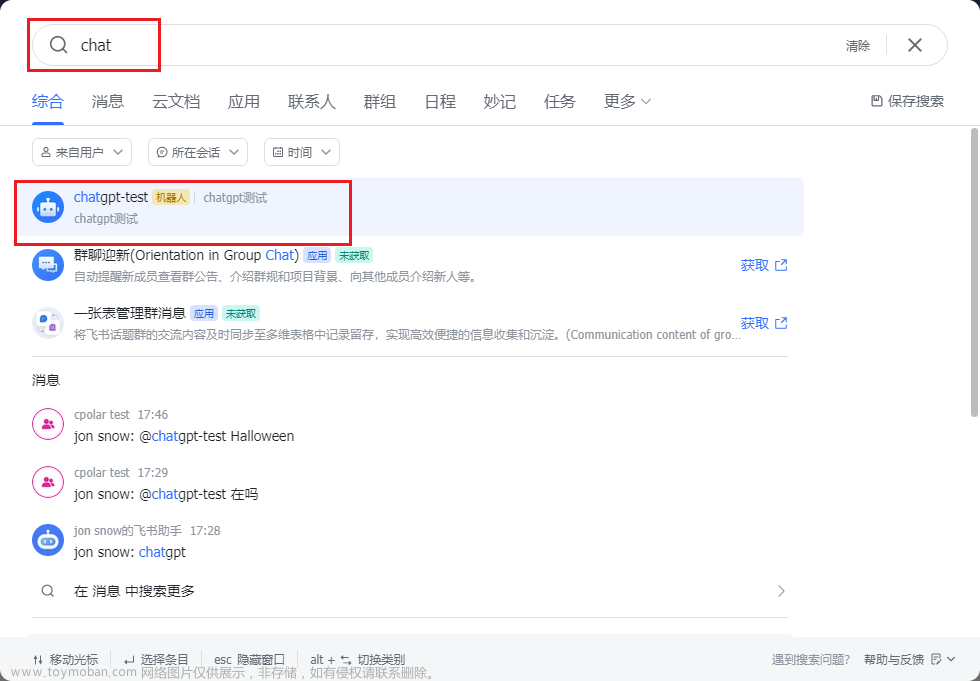
Task: Click the 'cpolar test 17:46' sender line
Action: pyautogui.click(x=121, y=414)
